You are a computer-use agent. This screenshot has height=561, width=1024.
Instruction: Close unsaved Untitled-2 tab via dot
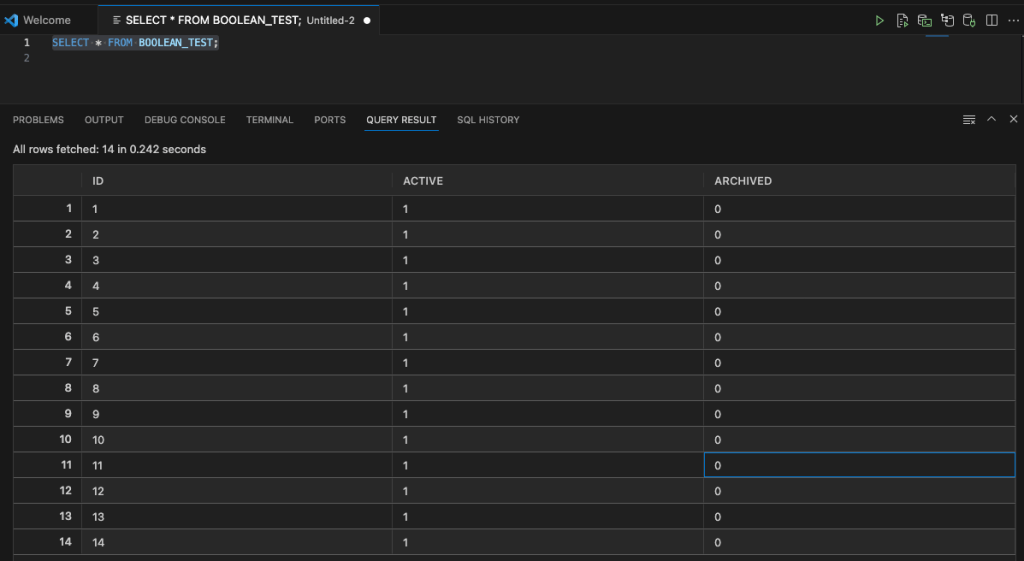pyautogui.click(x=367, y=20)
